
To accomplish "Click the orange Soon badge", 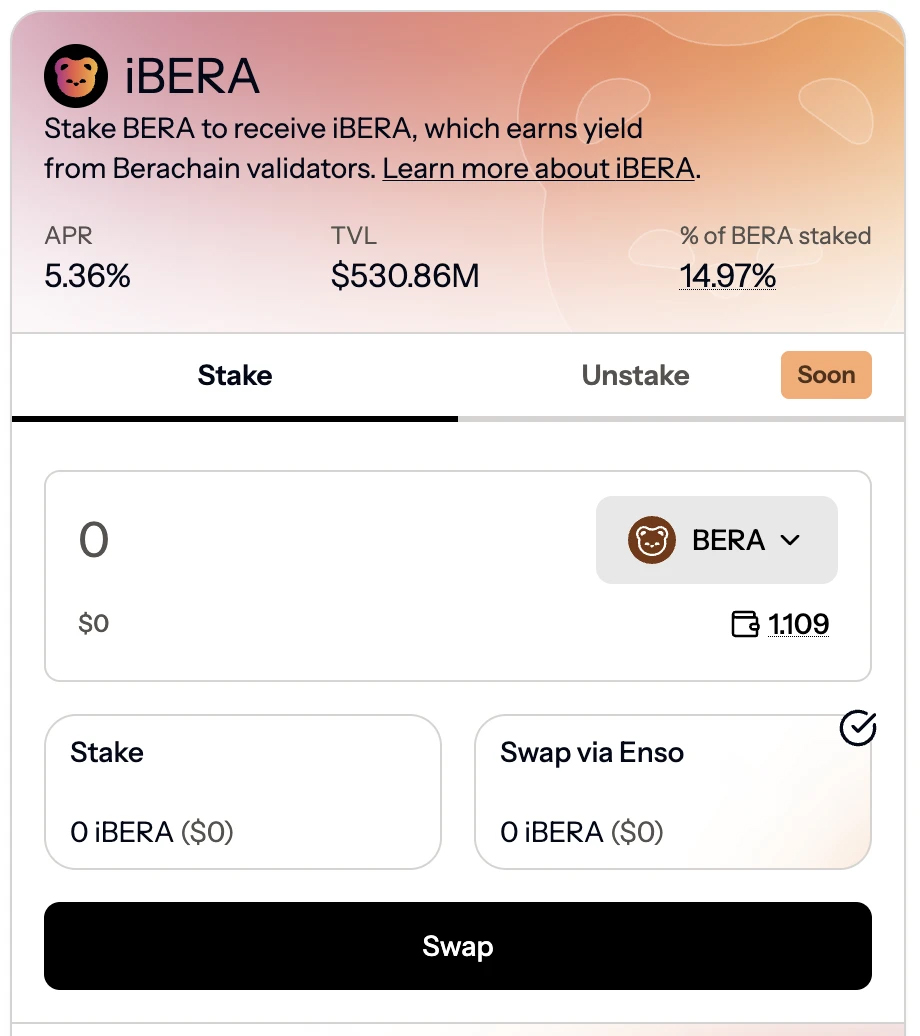I will click(826, 375).
